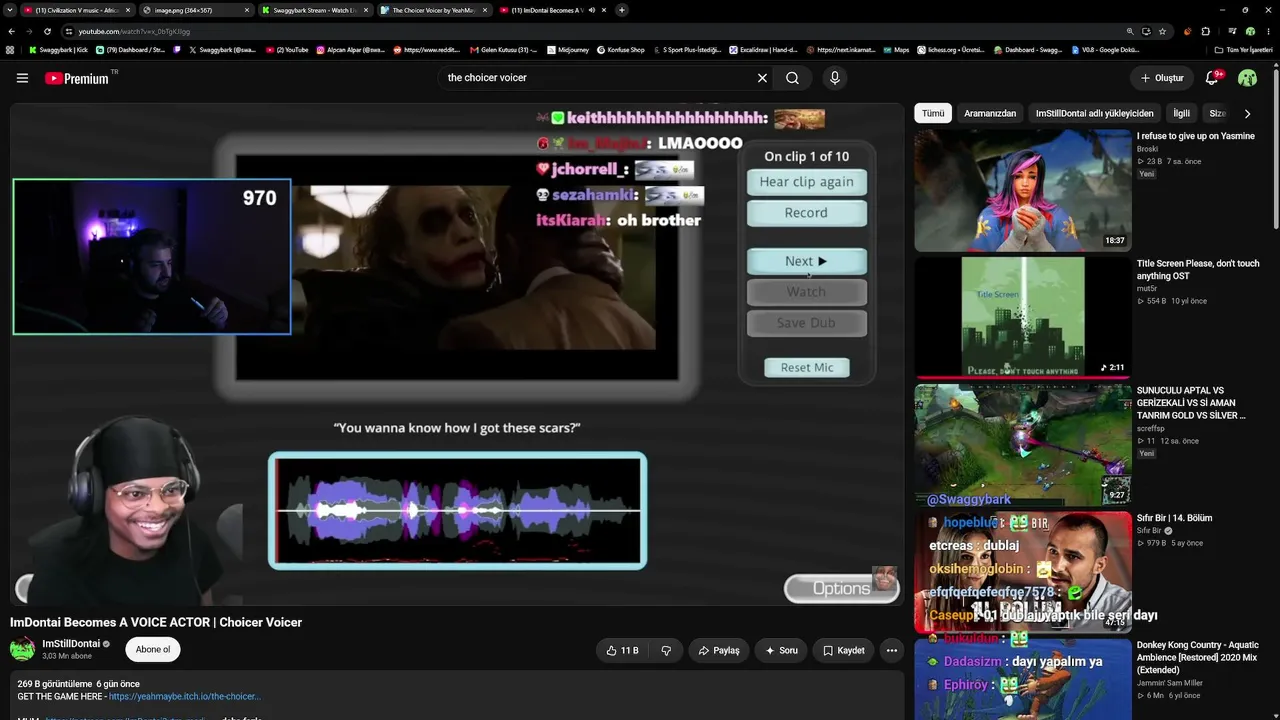1280x720 pixels.
Task: Open ImStillDontai channel avatar
Action: coord(22,650)
